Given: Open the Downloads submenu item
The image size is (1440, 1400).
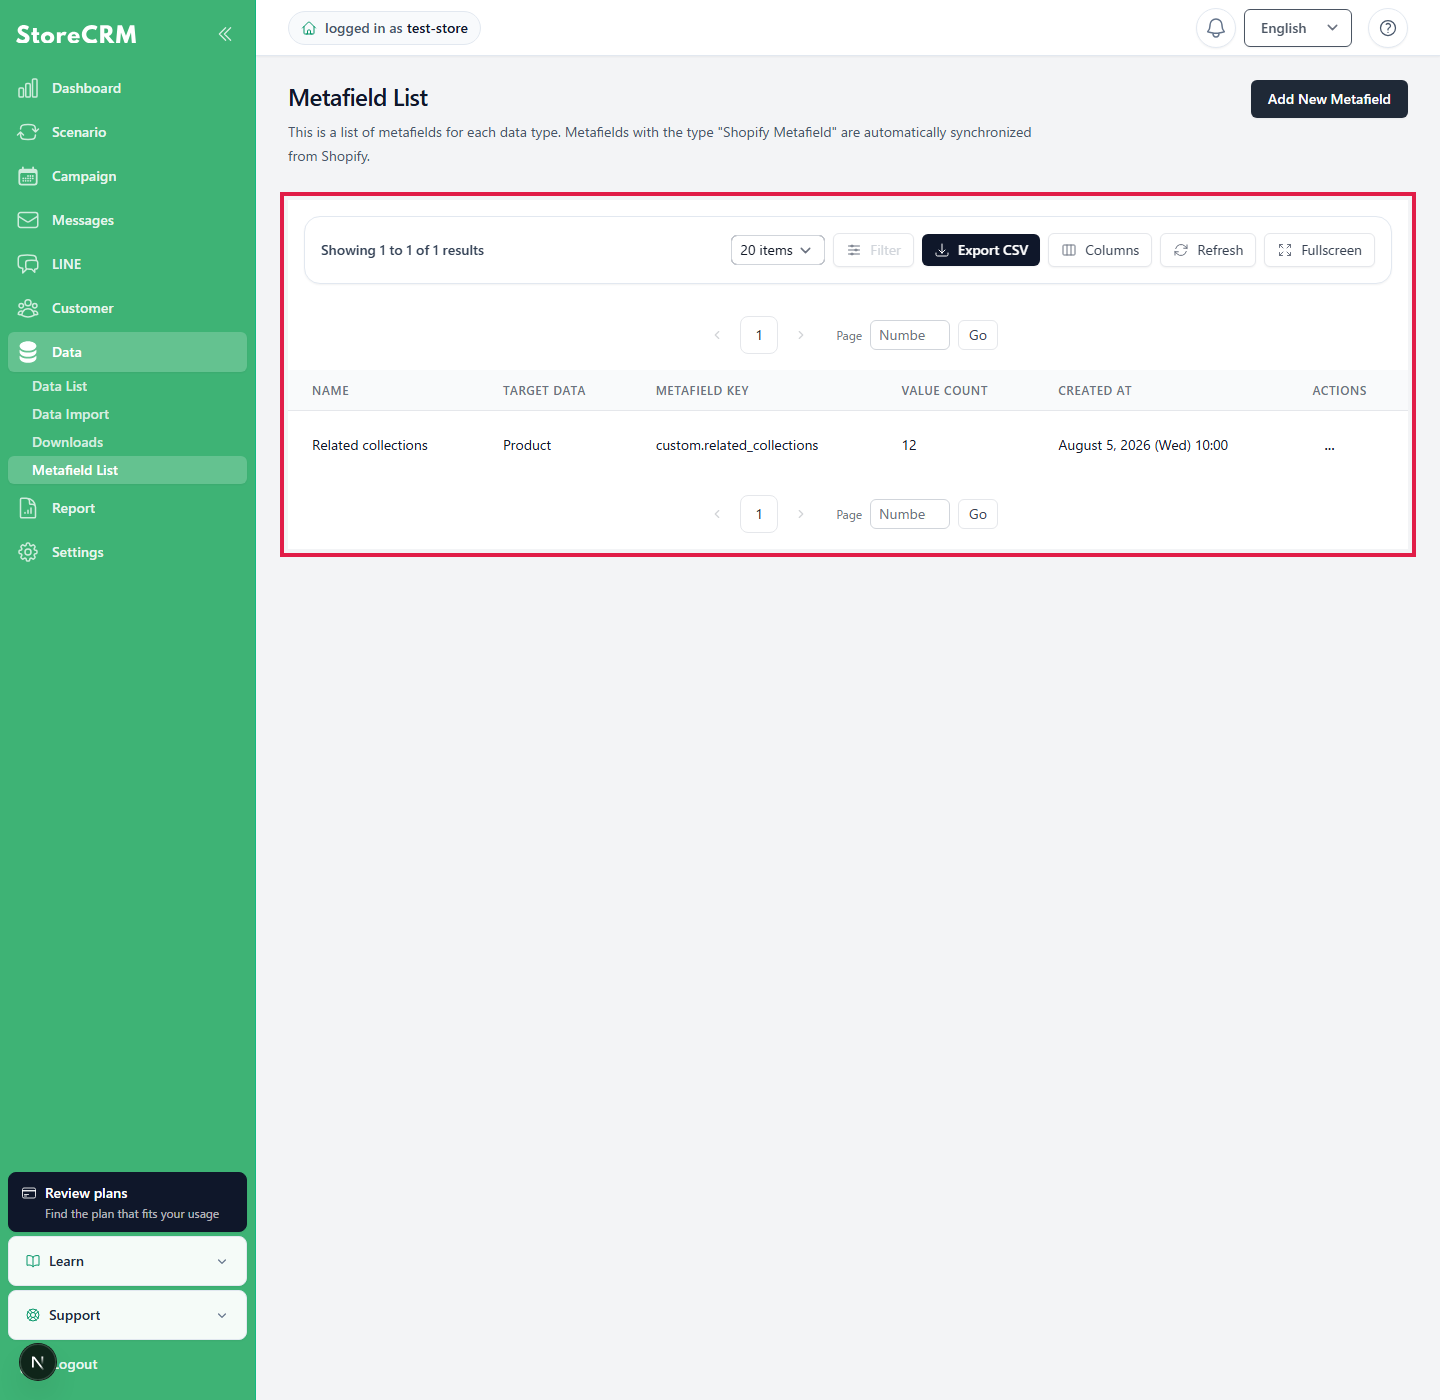Looking at the screenshot, I should coord(127,442).
